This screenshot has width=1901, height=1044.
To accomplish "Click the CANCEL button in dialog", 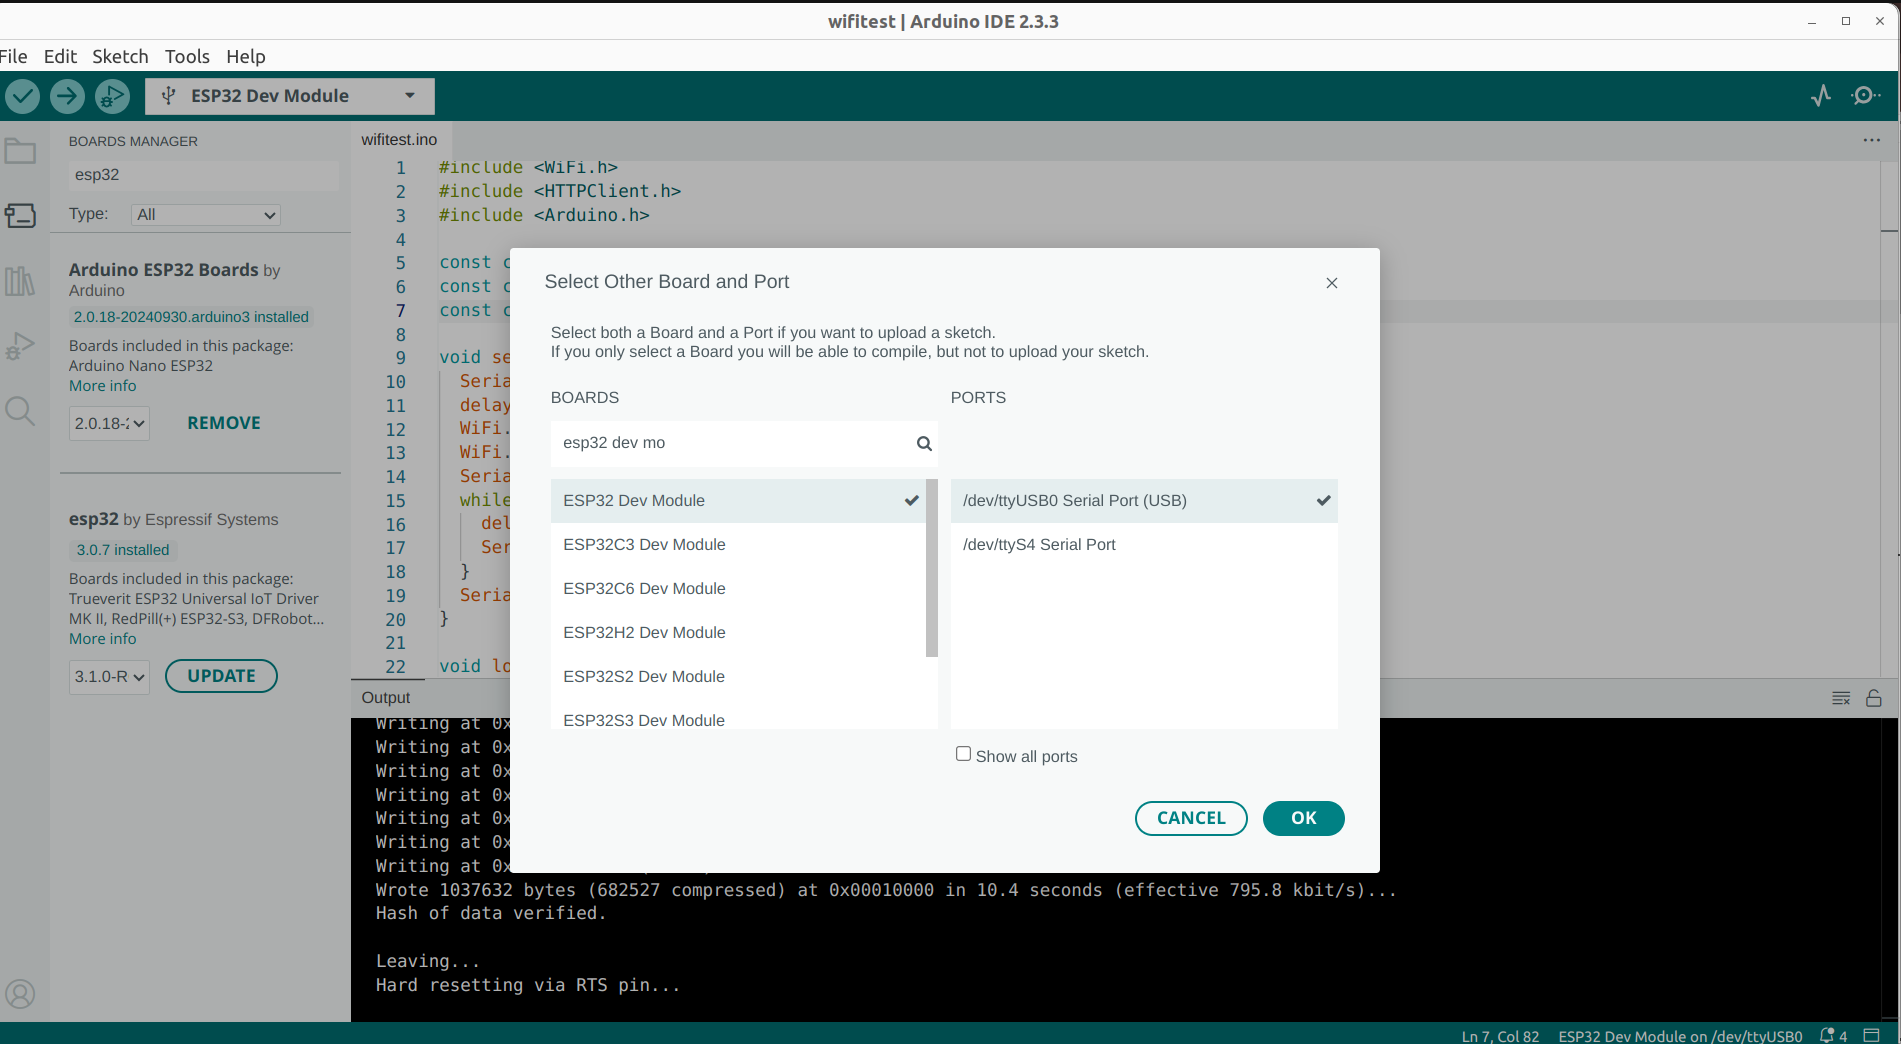I will [1191, 818].
